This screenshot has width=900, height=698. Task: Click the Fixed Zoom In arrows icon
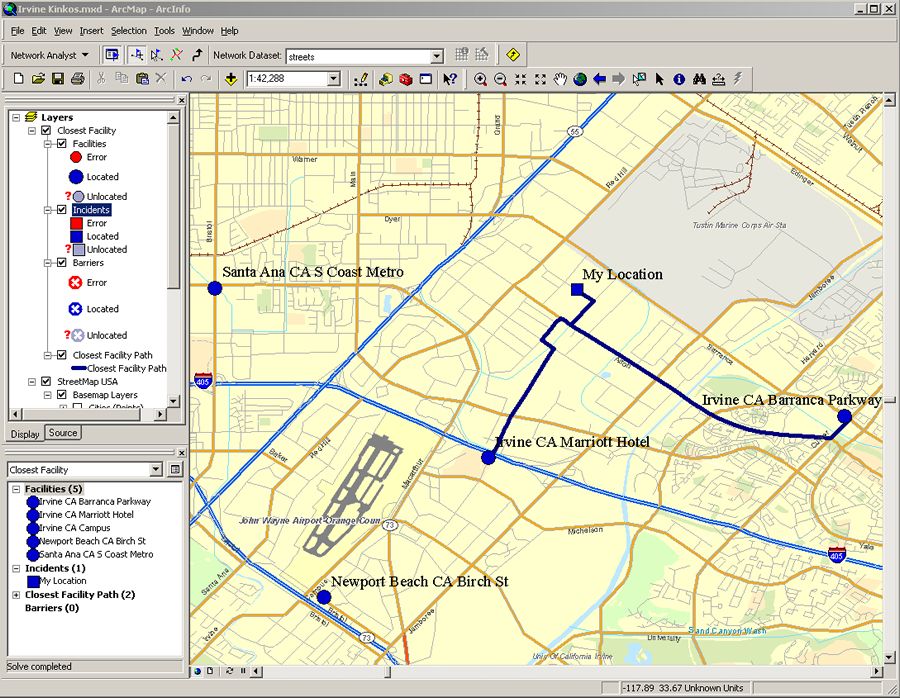coord(521,79)
